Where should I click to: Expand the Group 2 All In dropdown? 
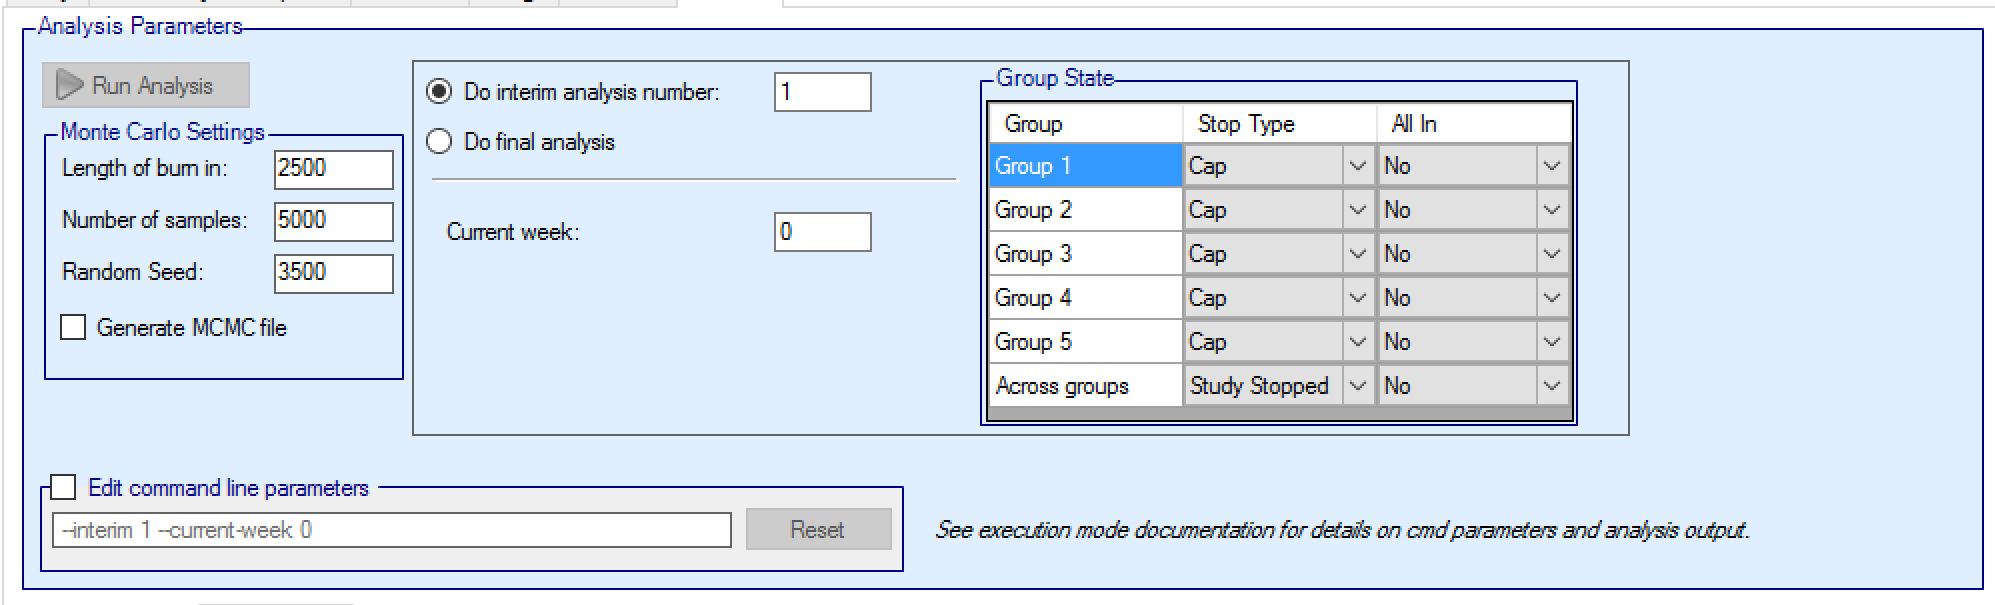click(x=1551, y=210)
